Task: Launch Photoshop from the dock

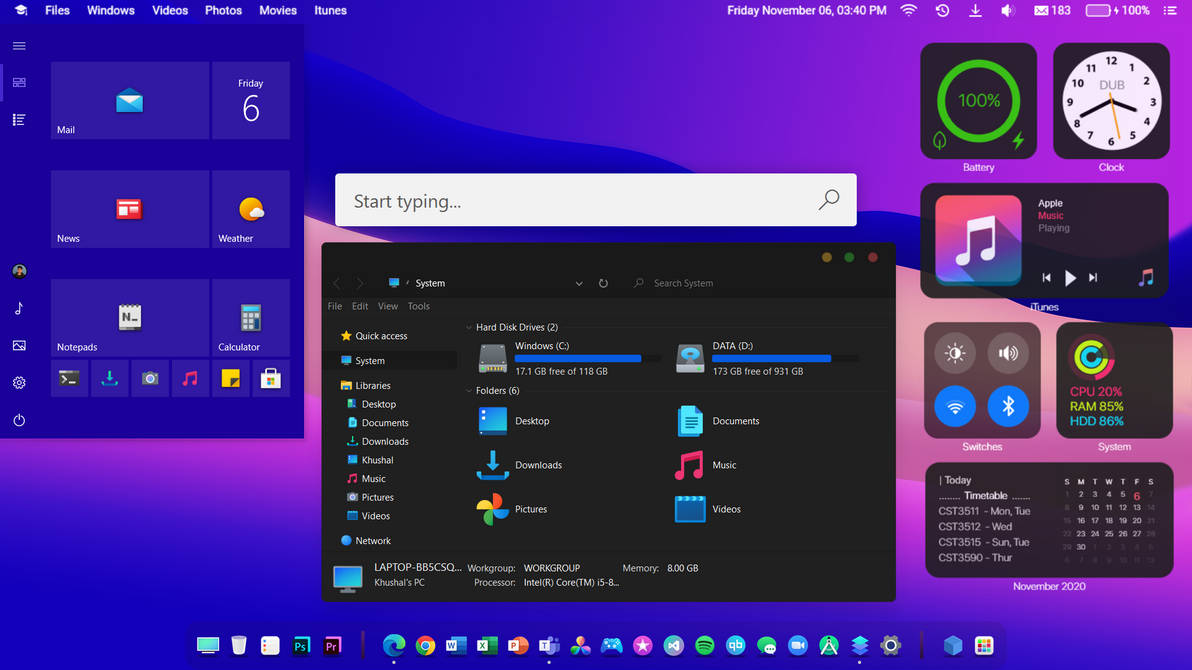Action: point(301,646)
